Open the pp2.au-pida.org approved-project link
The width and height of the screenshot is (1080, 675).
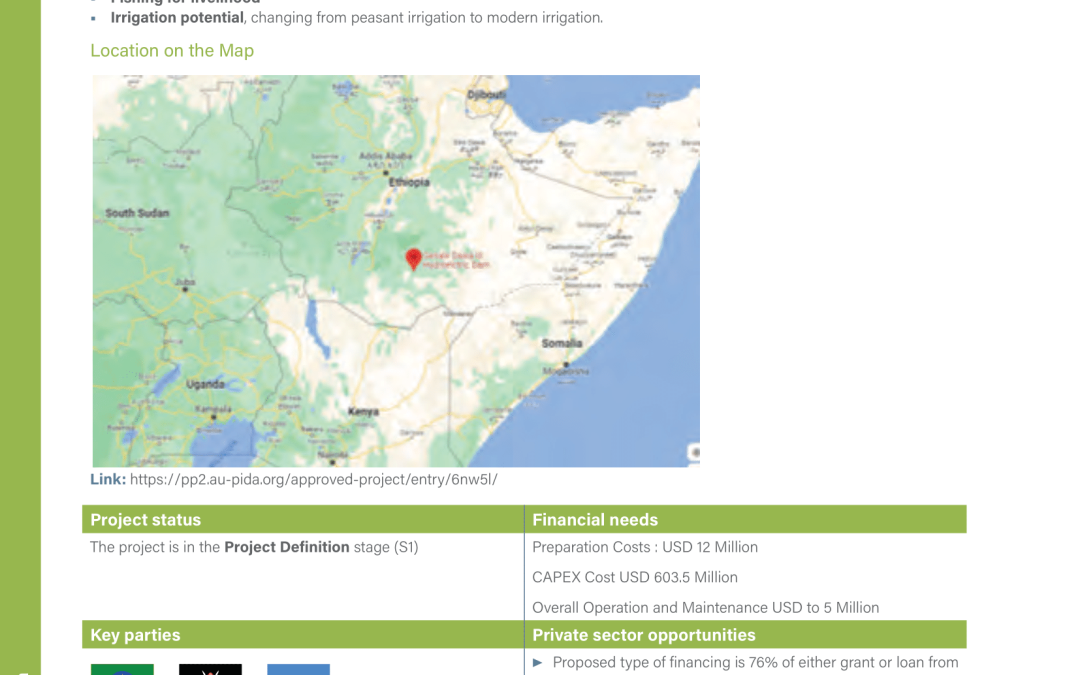(313, 480)
